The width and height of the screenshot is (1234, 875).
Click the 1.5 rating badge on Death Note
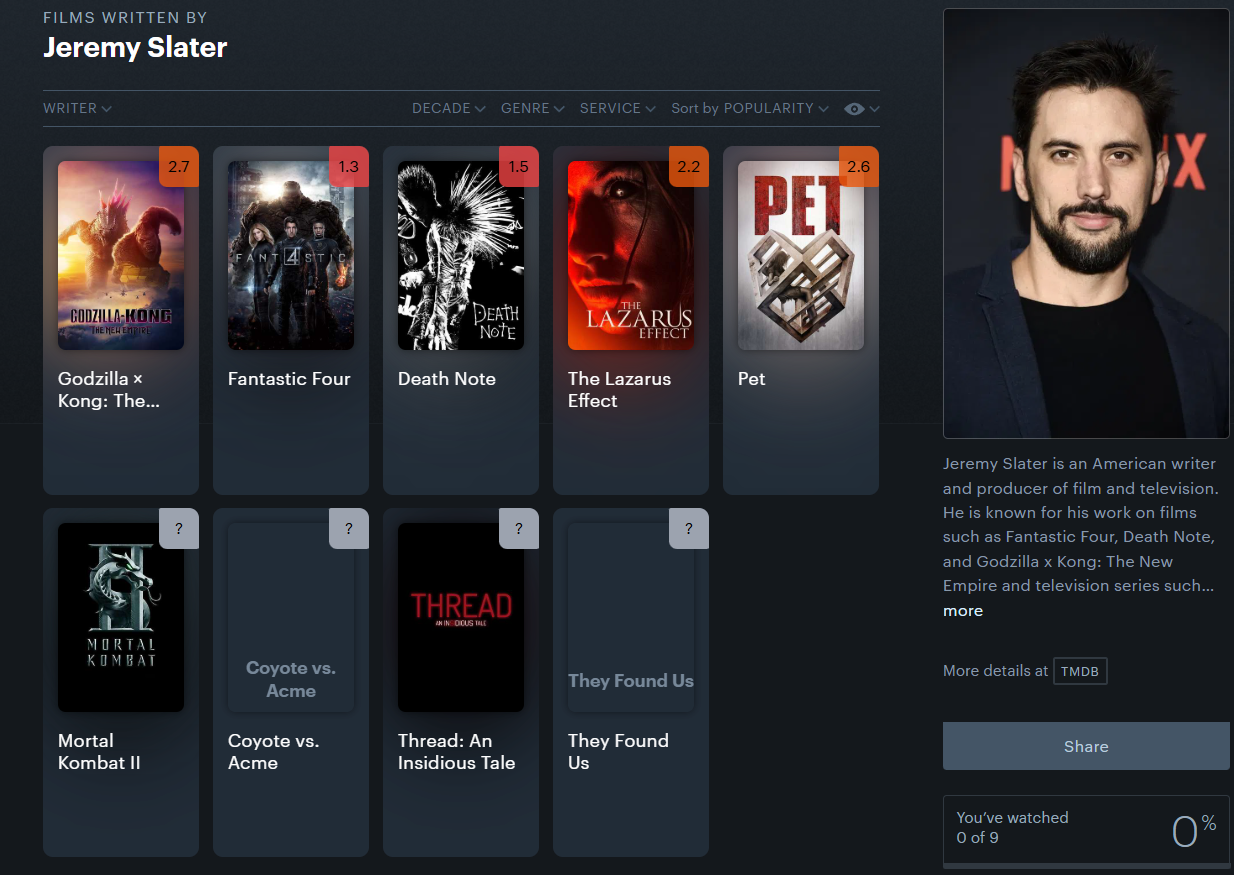tap(519, 167)
